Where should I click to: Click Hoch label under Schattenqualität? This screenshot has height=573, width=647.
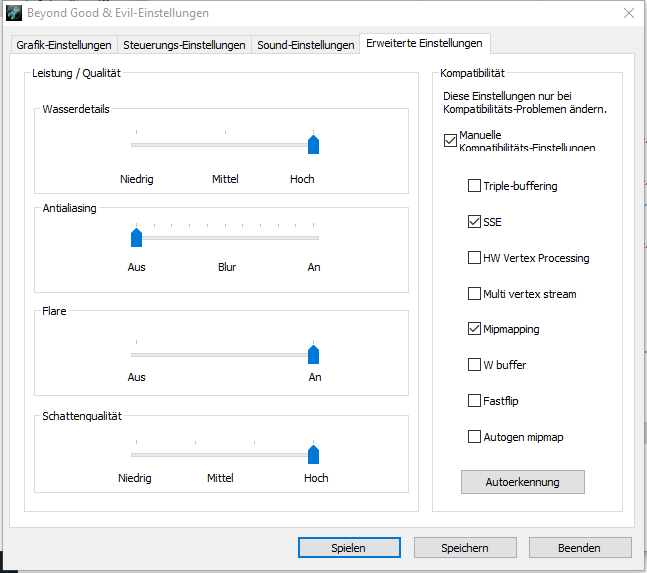316,478
